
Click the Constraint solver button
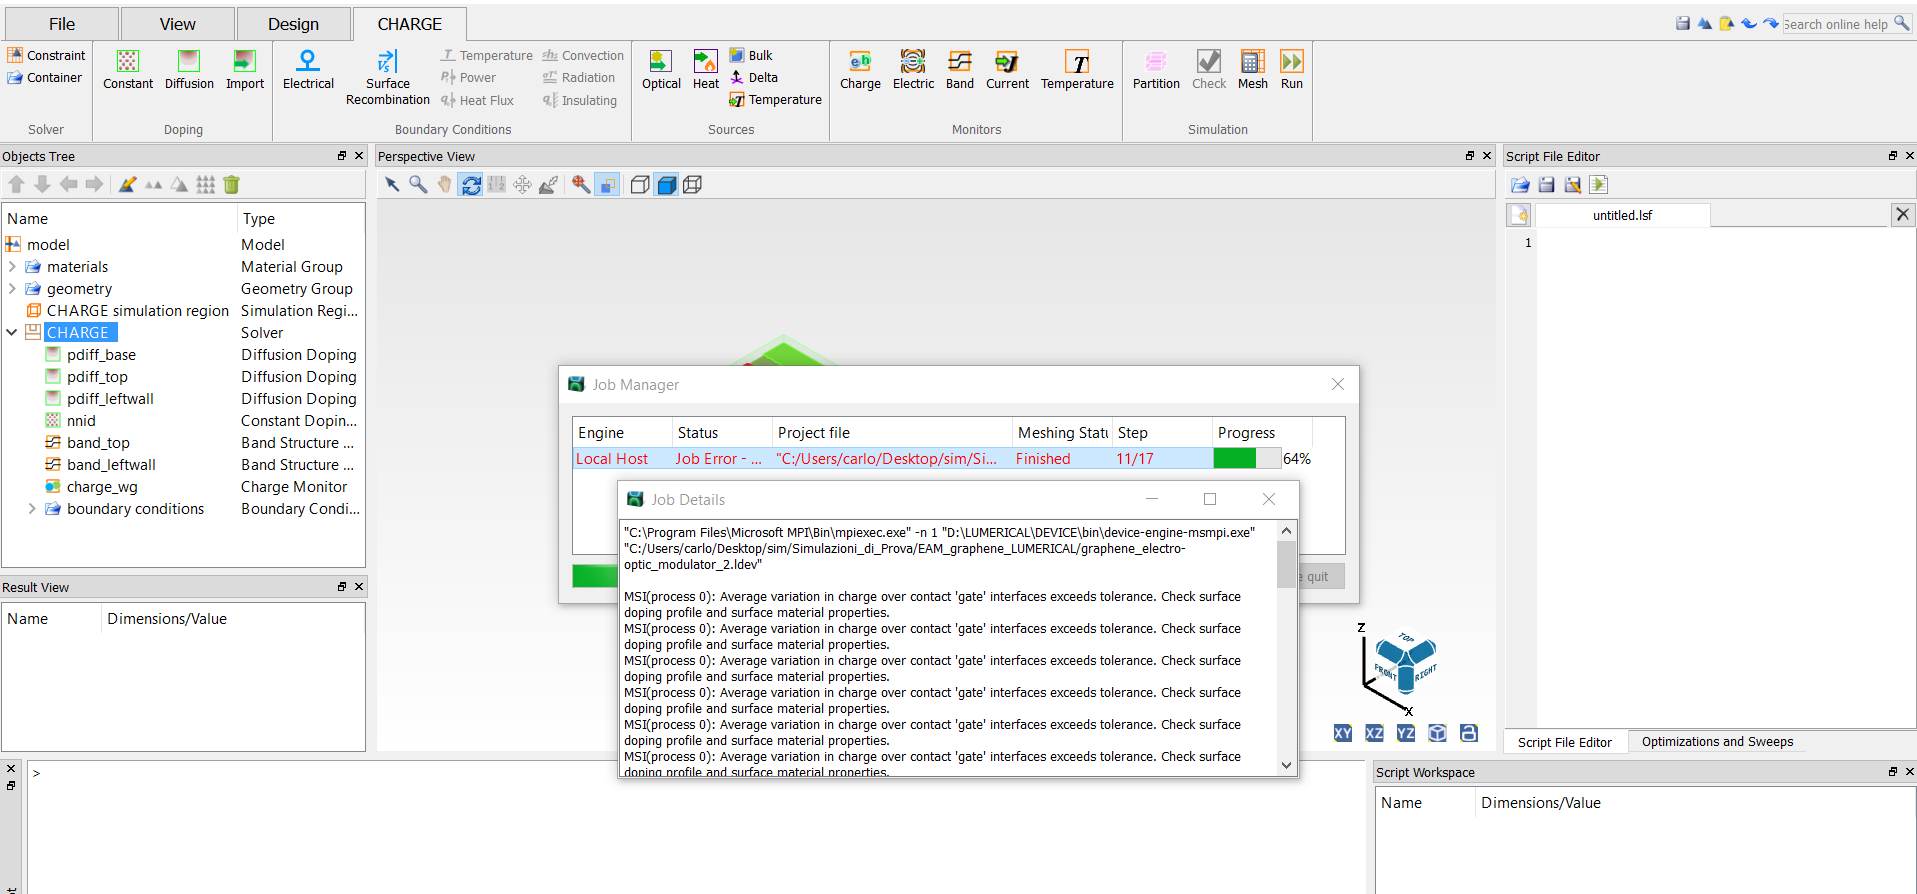[47, 56]
